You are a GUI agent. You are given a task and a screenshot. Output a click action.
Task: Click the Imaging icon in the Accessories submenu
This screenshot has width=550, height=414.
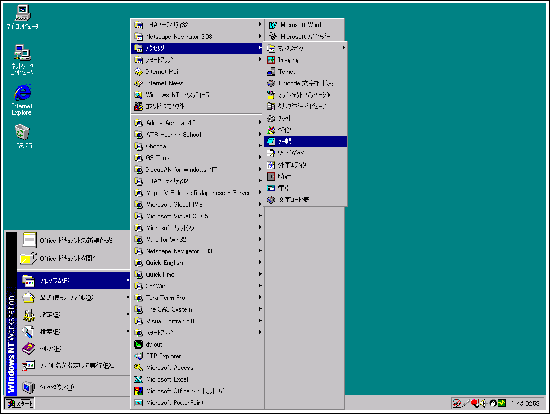(271, 60)
